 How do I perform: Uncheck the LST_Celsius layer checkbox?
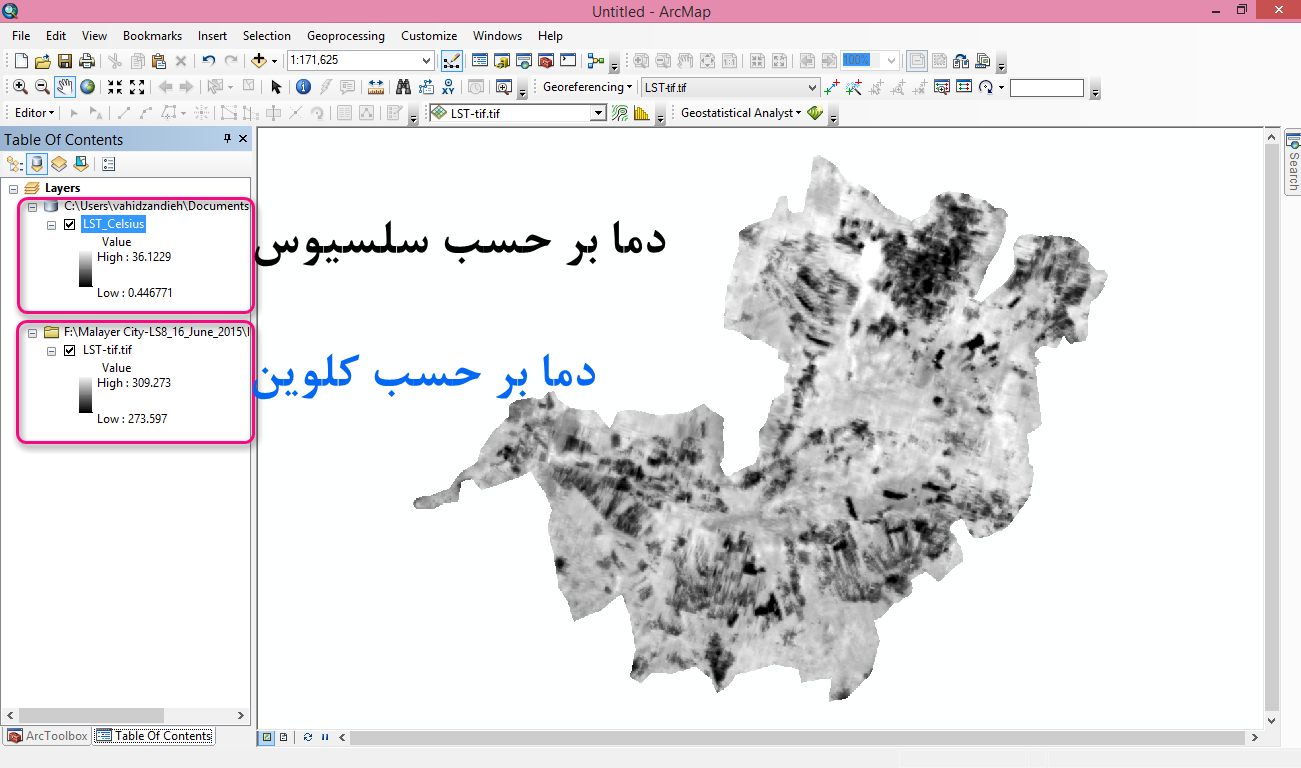(69, 224)
